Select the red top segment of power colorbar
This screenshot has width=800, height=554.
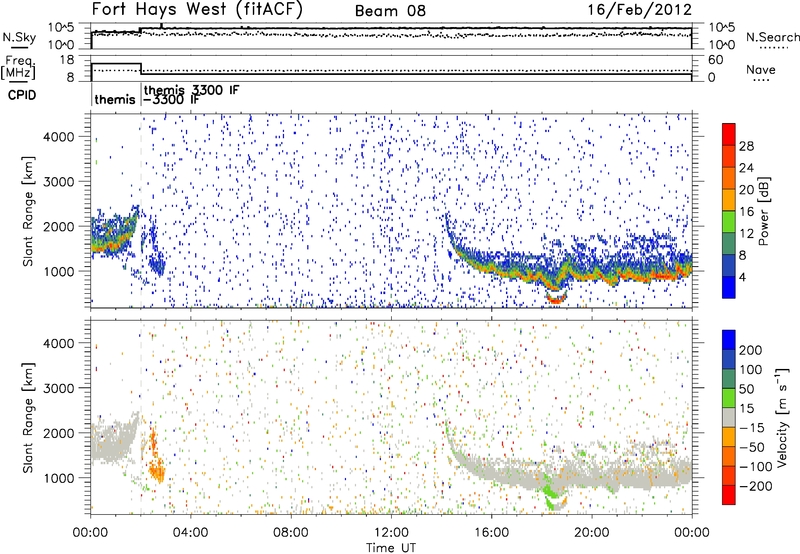tap(729, 134)
